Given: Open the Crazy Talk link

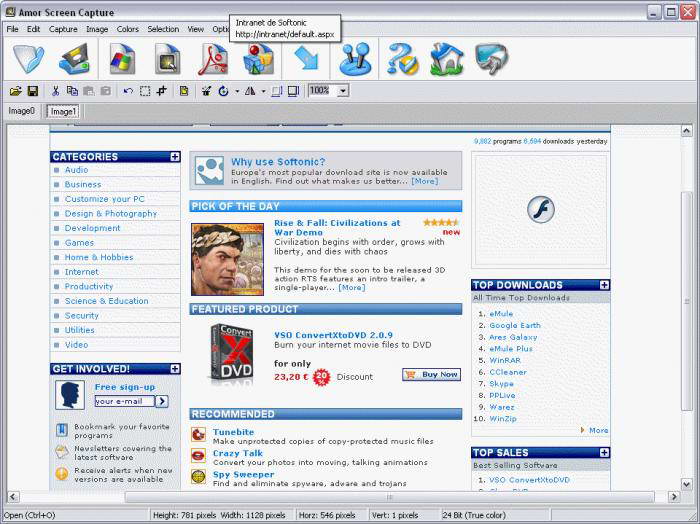Looking at the screenshot, I should (x=238, y=453).
